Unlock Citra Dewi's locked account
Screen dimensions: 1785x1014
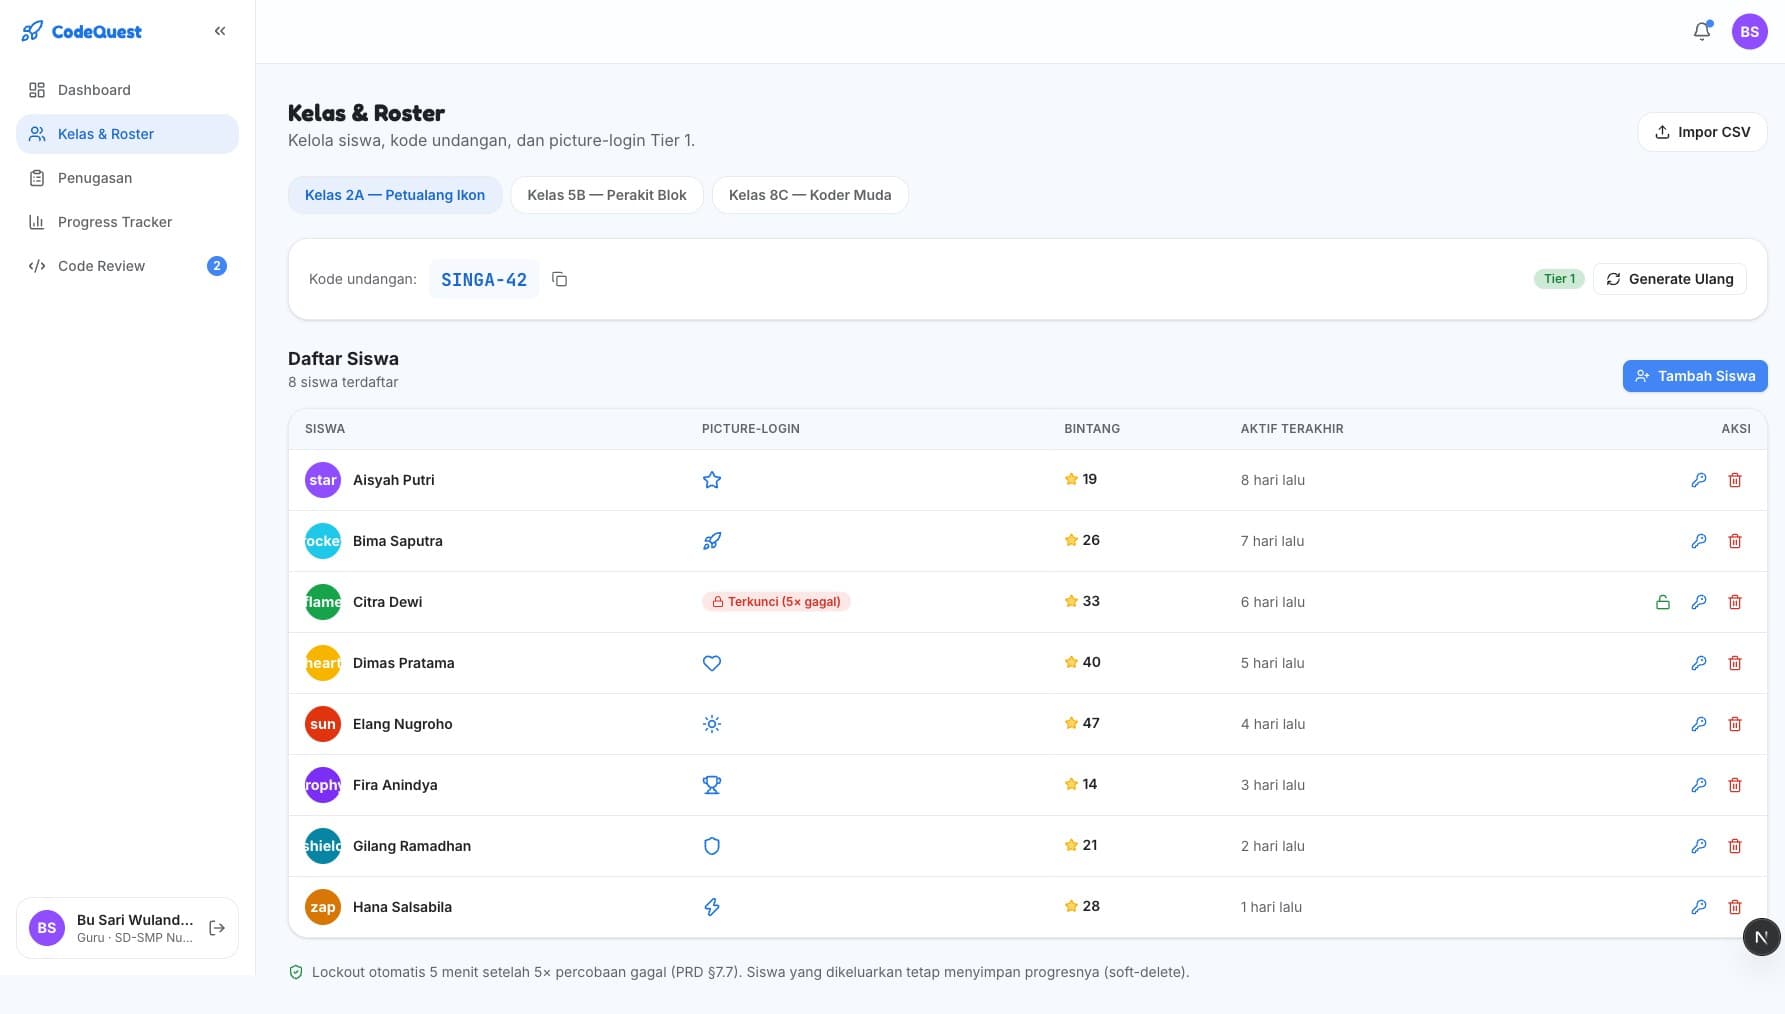(1663, 602)
